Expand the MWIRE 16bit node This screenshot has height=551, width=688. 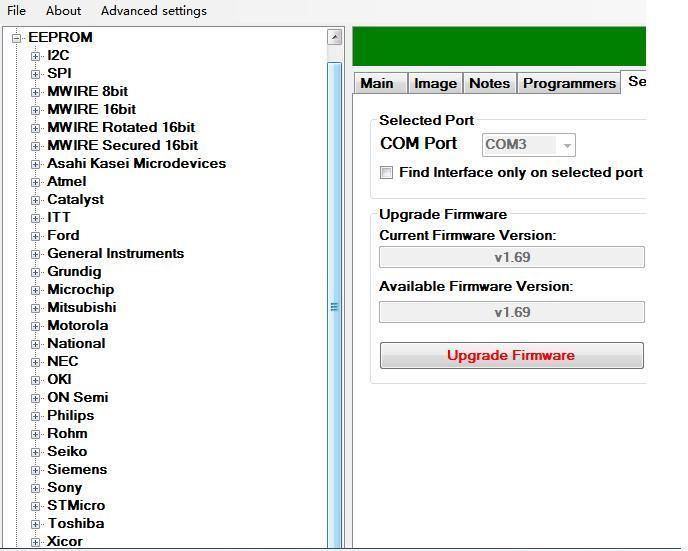click(36, 110)
